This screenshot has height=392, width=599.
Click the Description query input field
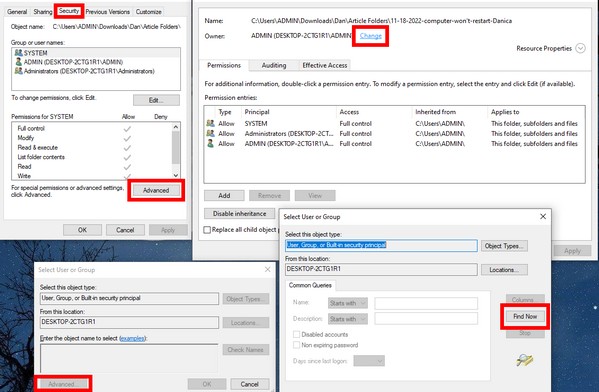[x=426, y=319]
